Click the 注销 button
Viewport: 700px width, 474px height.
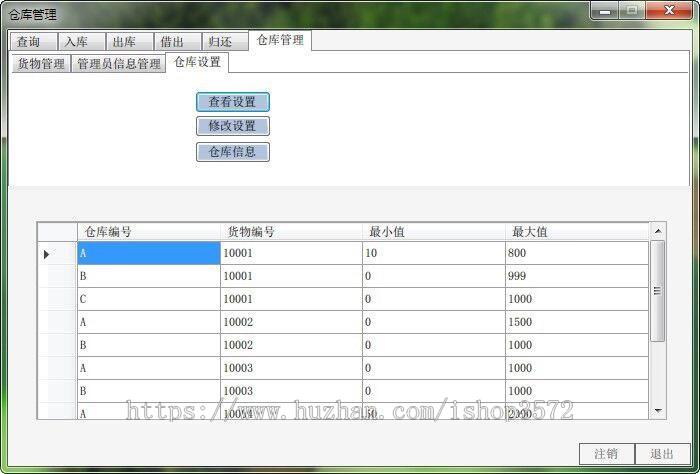point(607,454)
